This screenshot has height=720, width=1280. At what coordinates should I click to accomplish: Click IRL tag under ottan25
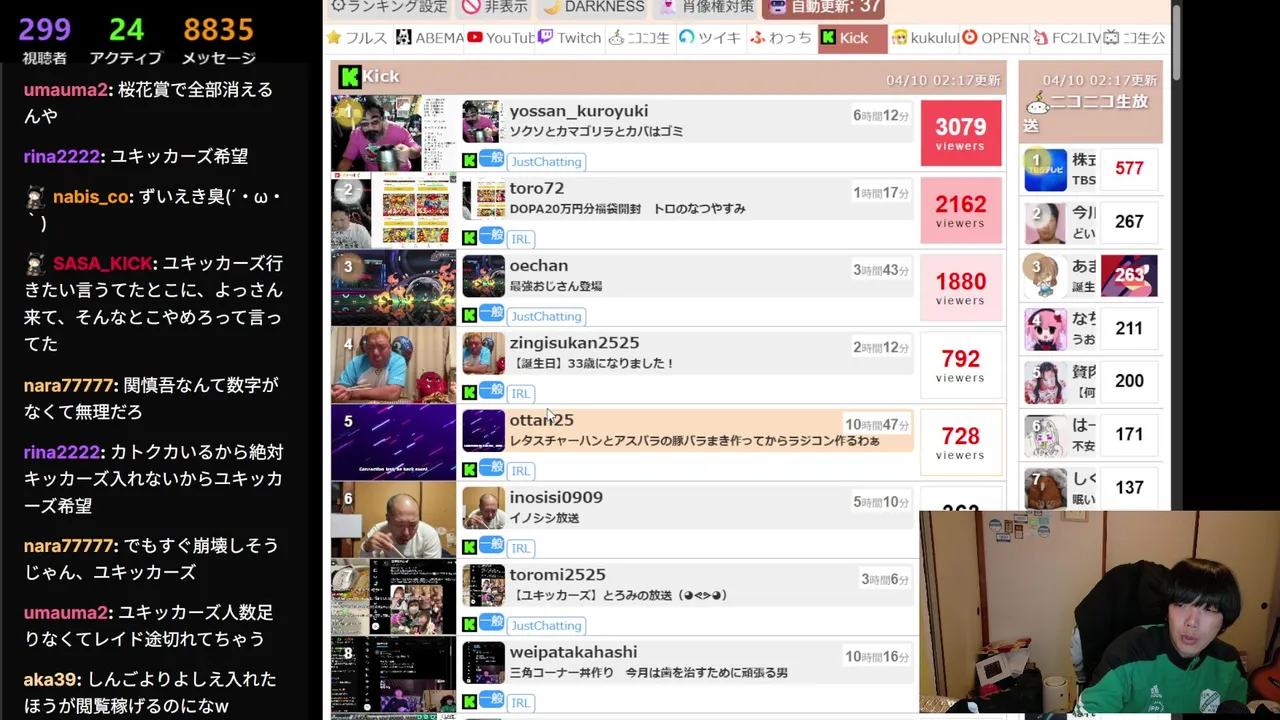(x=521, y=471)
